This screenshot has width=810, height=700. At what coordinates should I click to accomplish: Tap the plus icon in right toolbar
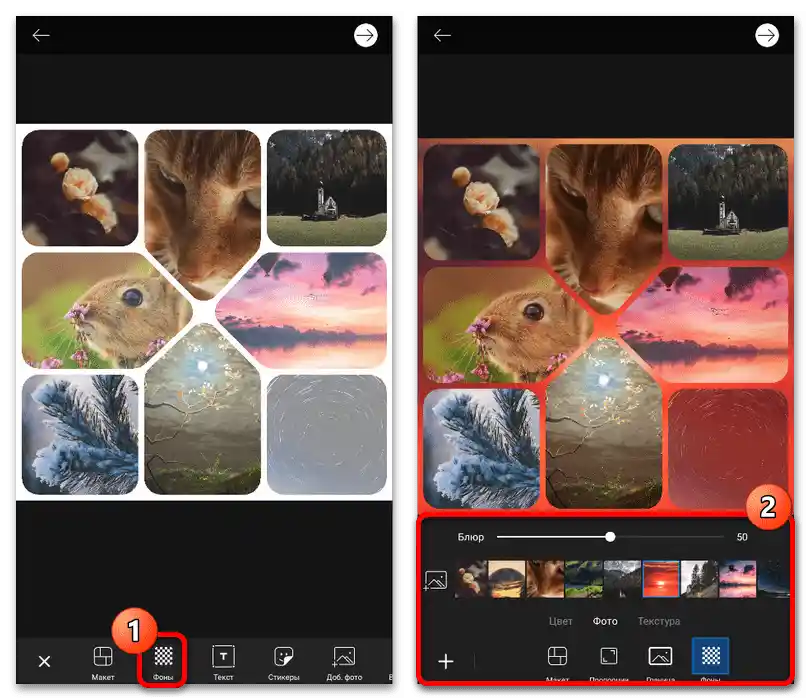click(x=446, y=661)
